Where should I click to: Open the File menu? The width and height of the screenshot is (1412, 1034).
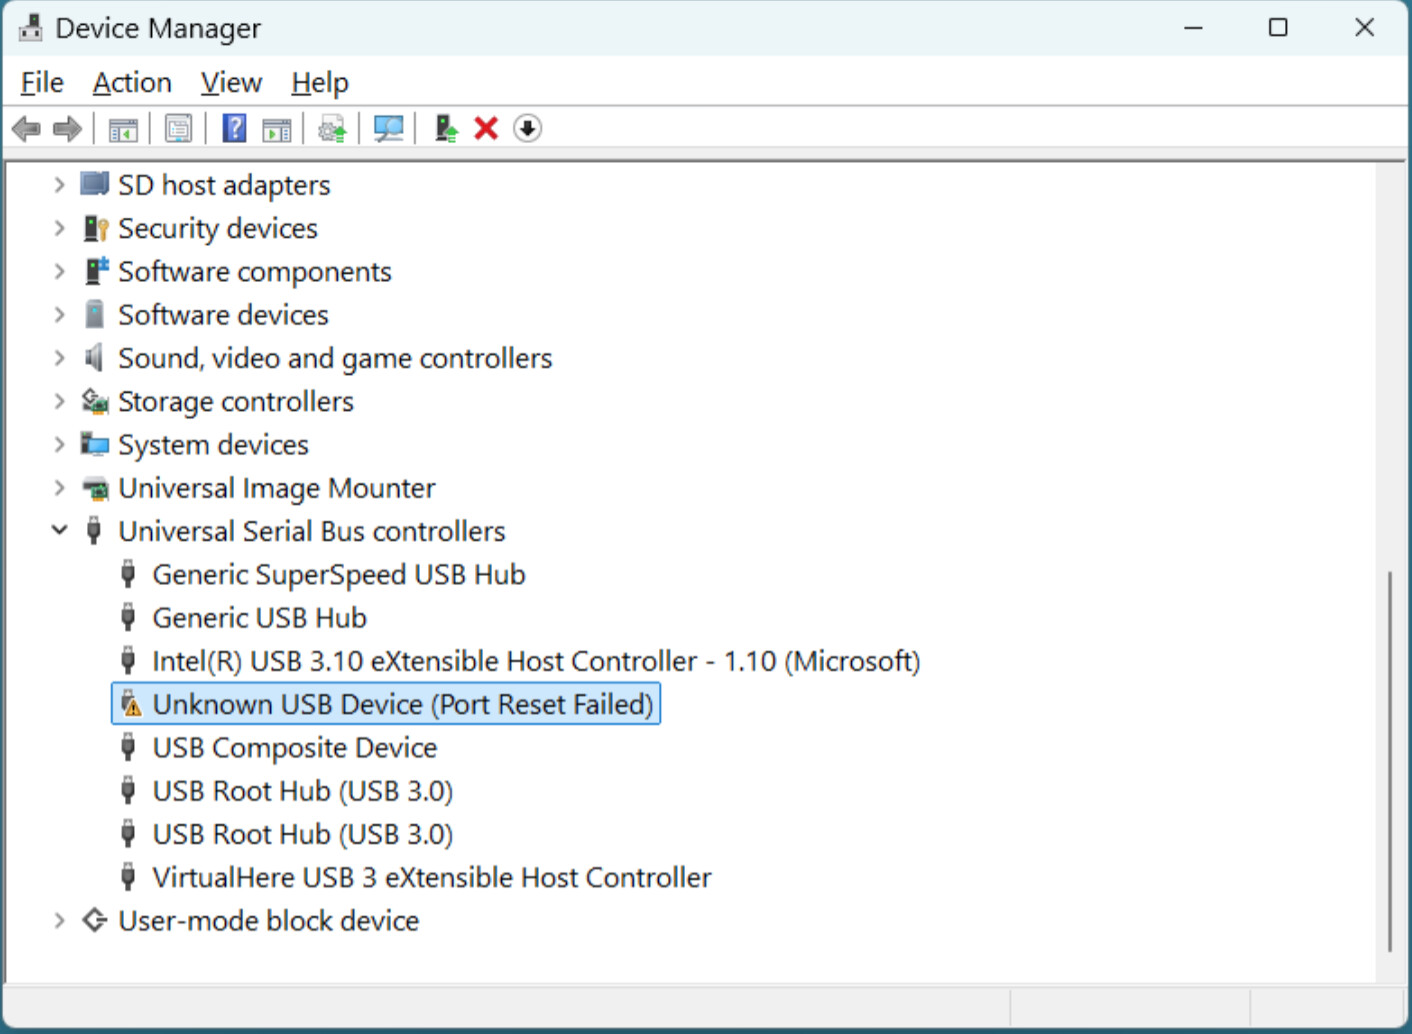coord(42,82)
